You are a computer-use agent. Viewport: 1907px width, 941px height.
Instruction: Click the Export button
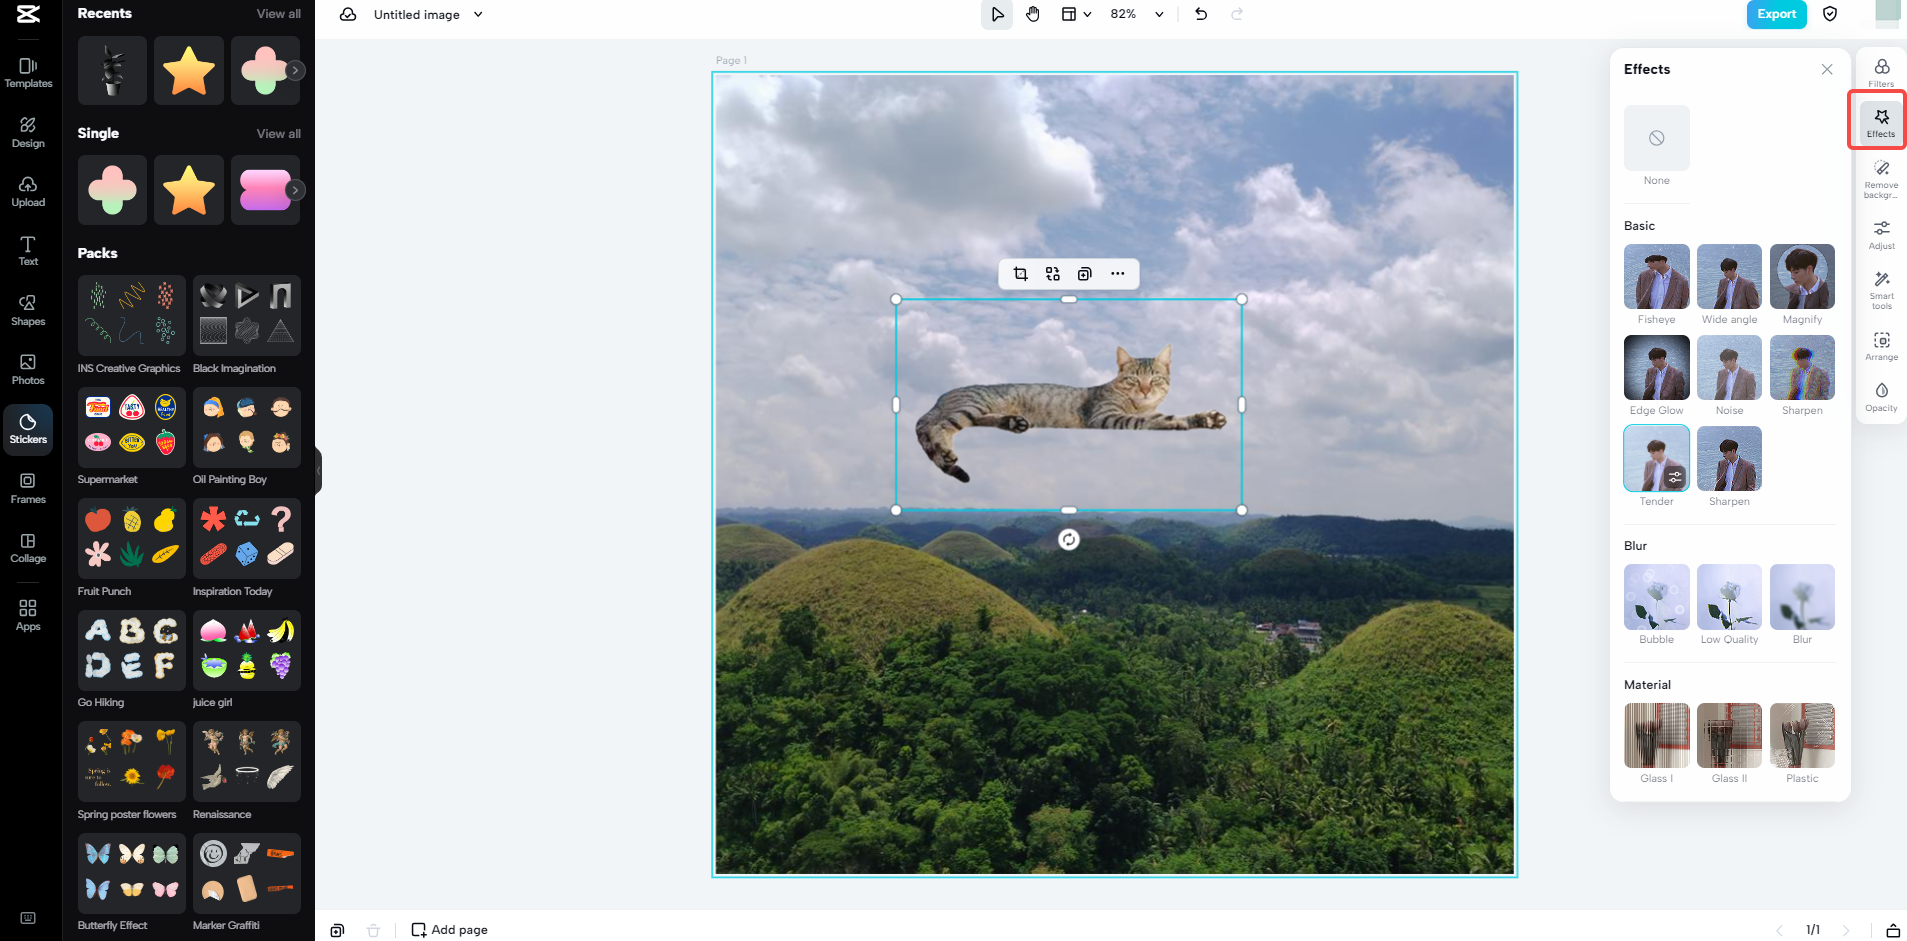1777,14
